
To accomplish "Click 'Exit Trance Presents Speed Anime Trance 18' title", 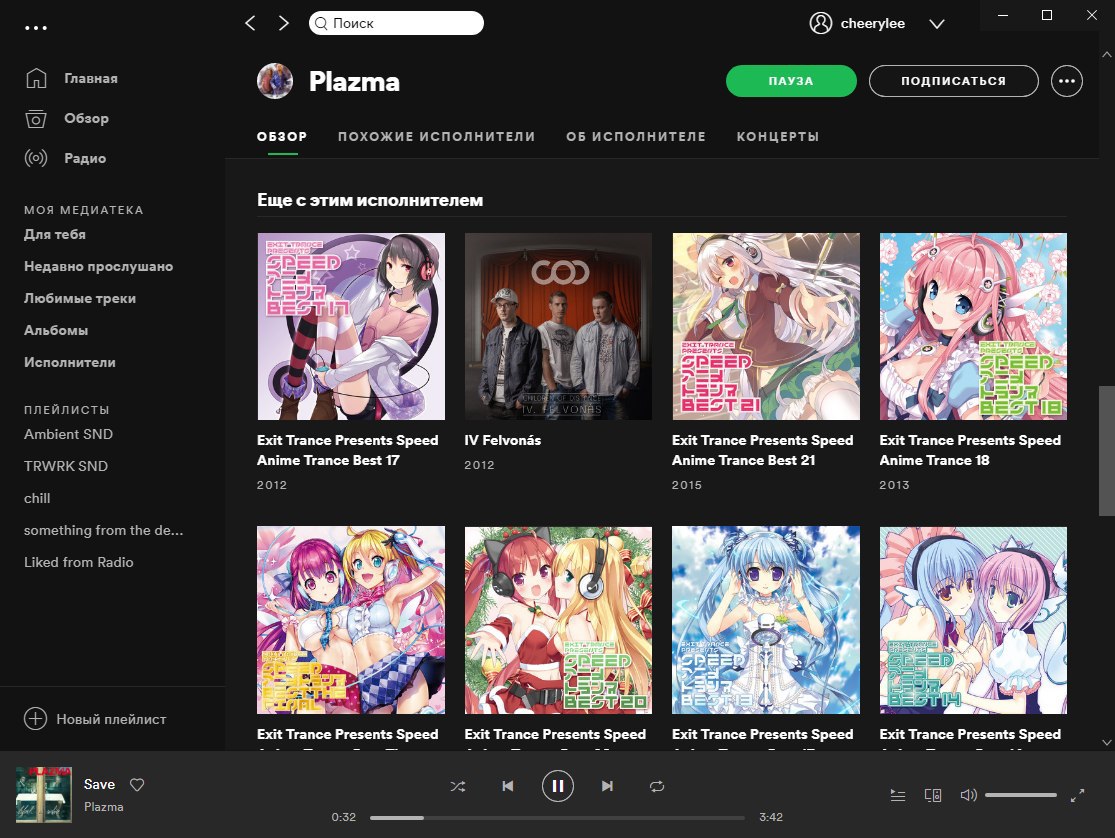I will click(x=970, y=450).
